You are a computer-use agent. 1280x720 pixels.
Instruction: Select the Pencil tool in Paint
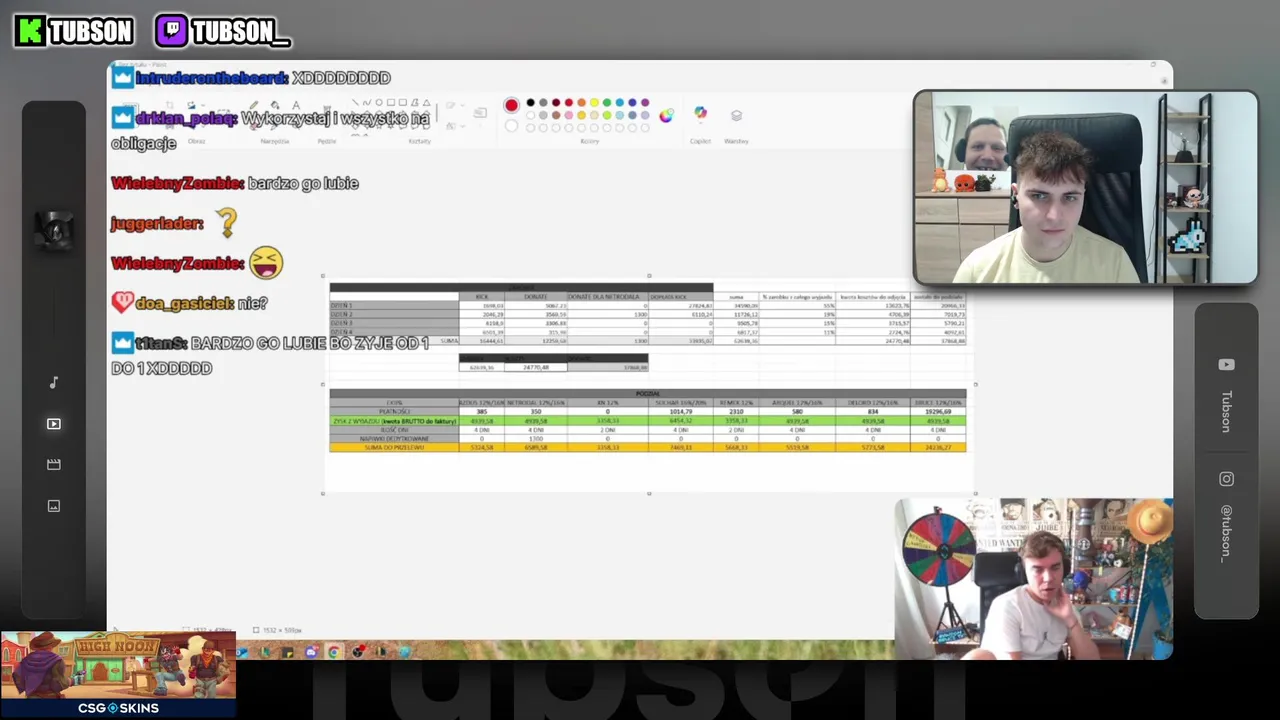(254, 104)
